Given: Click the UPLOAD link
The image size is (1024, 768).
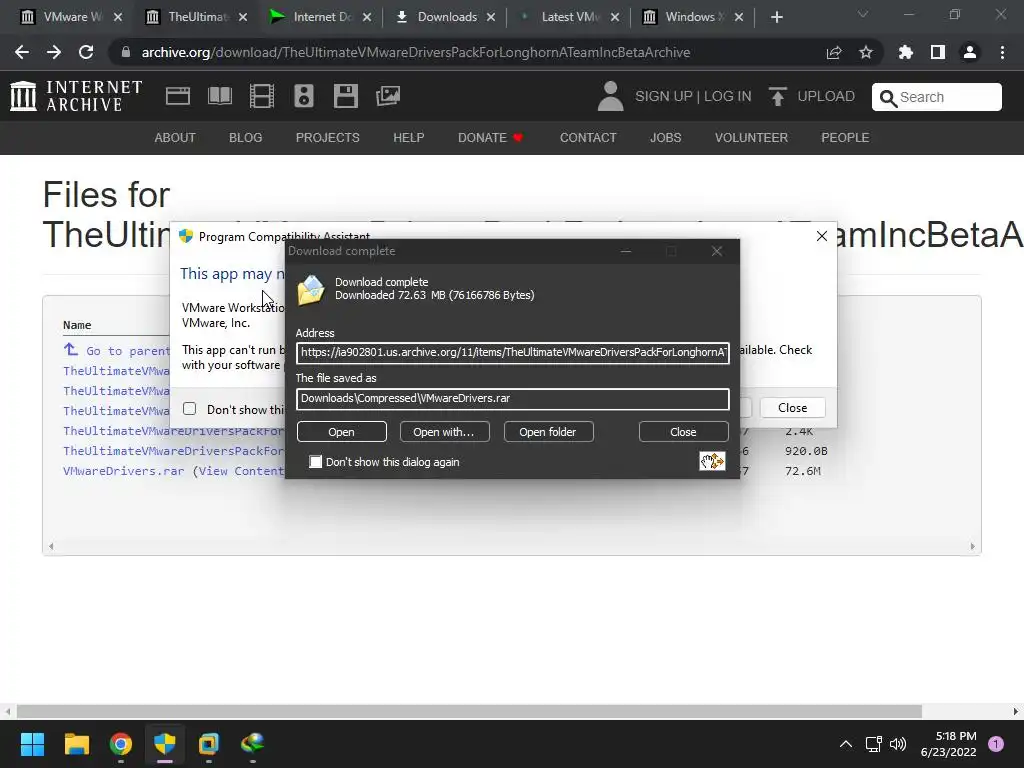Looking at the screenshot, I should [825, 96].
